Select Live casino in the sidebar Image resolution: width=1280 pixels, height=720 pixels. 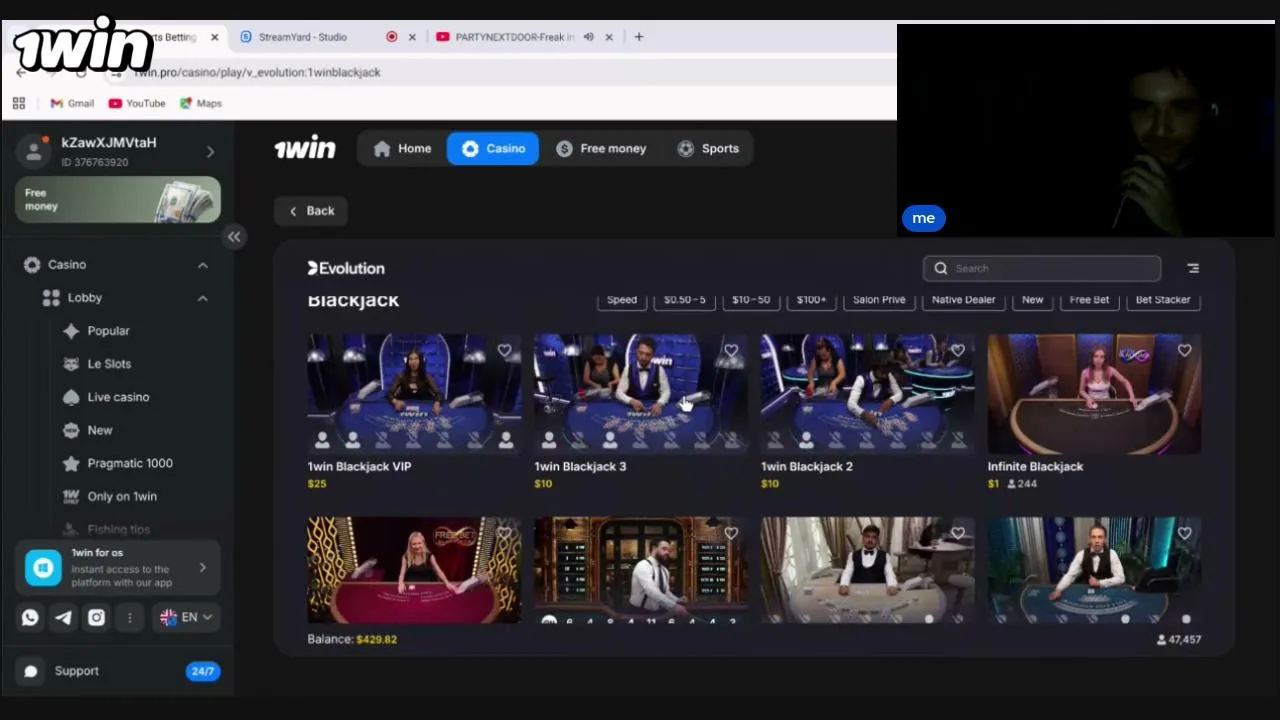[118, 397]
